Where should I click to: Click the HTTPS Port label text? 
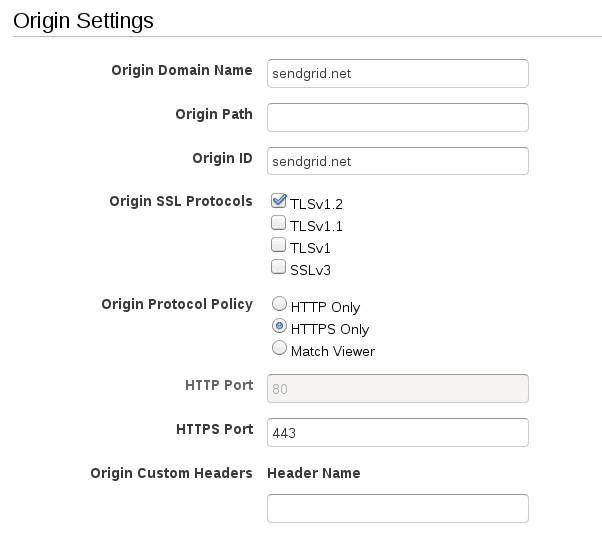point(214,429)
